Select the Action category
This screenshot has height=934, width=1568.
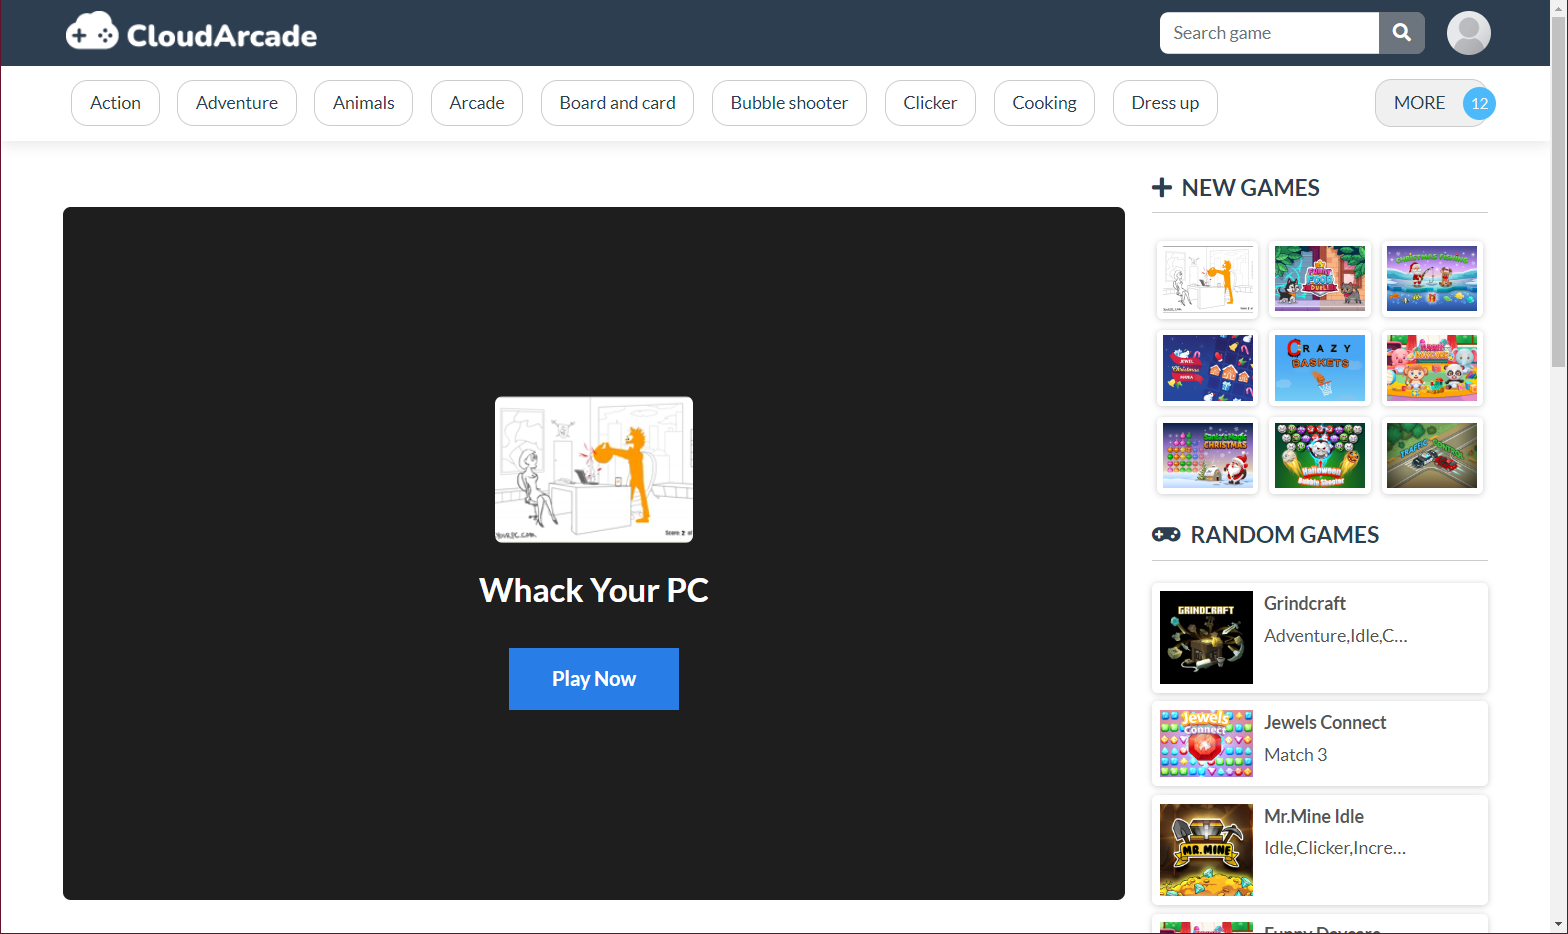coord(115,103)
